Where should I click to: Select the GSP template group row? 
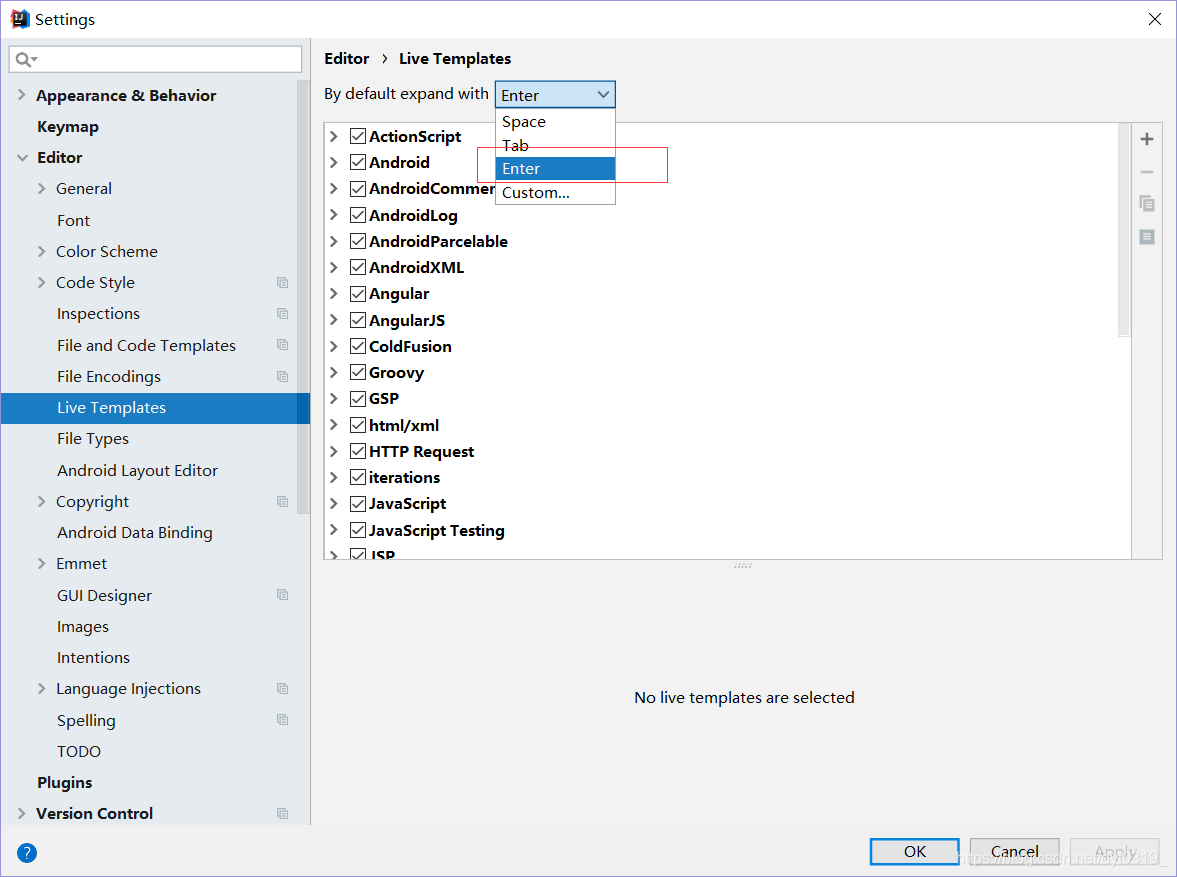(727, 399)
